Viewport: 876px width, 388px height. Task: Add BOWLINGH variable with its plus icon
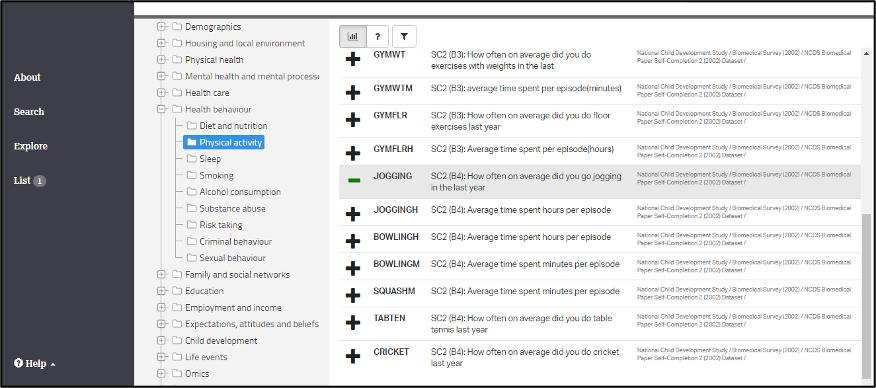tap(353, 241)
